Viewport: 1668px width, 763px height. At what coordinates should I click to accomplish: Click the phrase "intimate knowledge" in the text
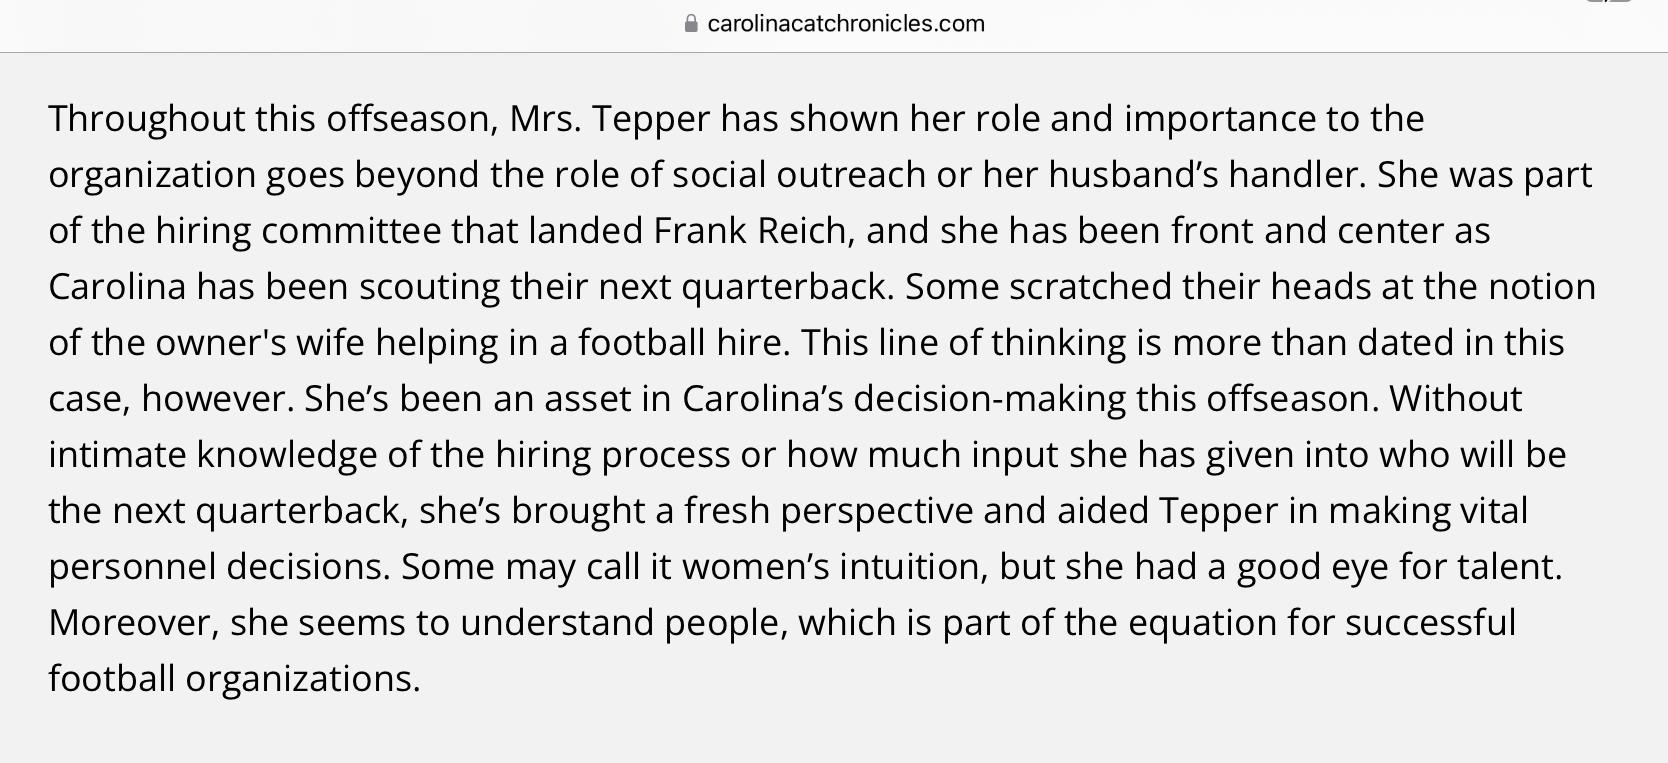click(x=213, y=454)
